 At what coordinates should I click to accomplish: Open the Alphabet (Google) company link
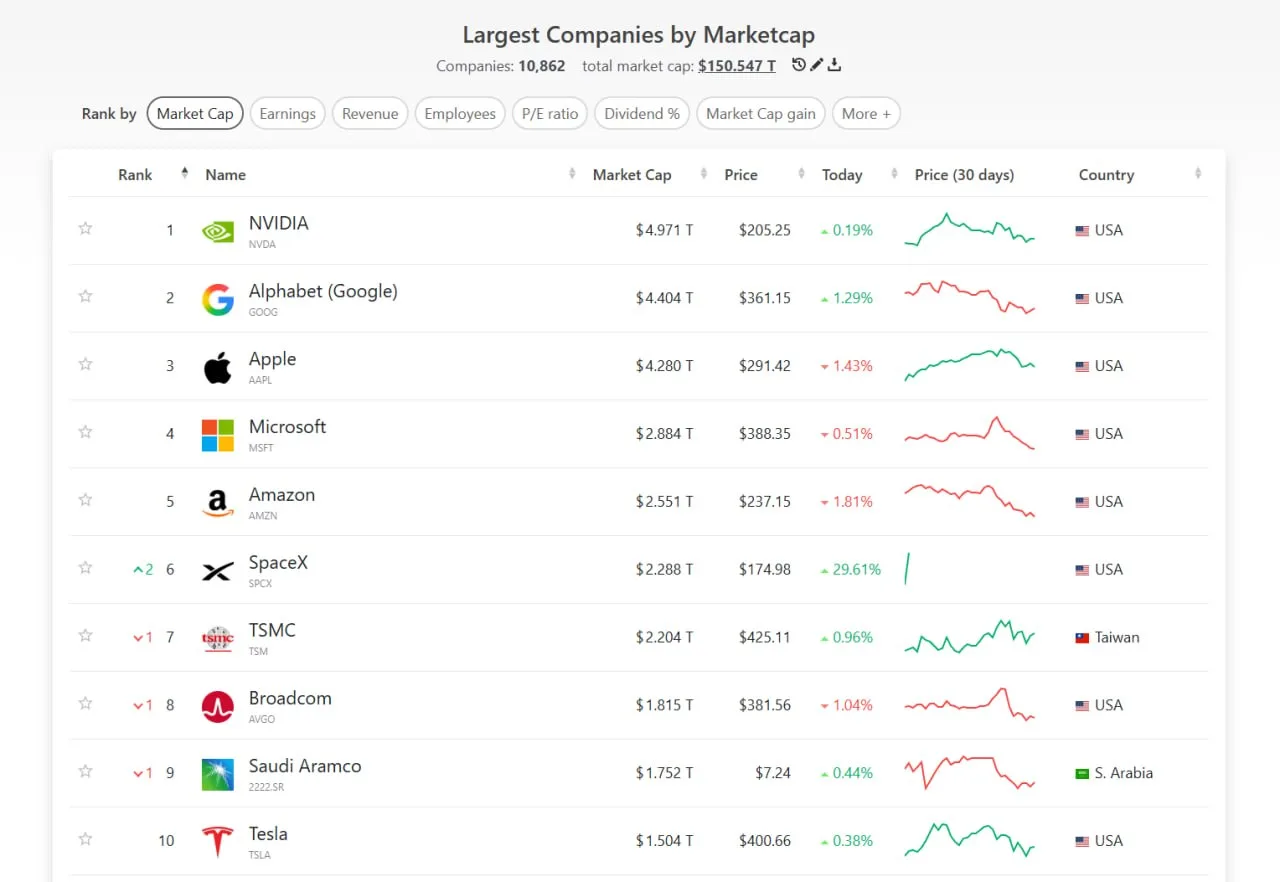coord(323,291)
